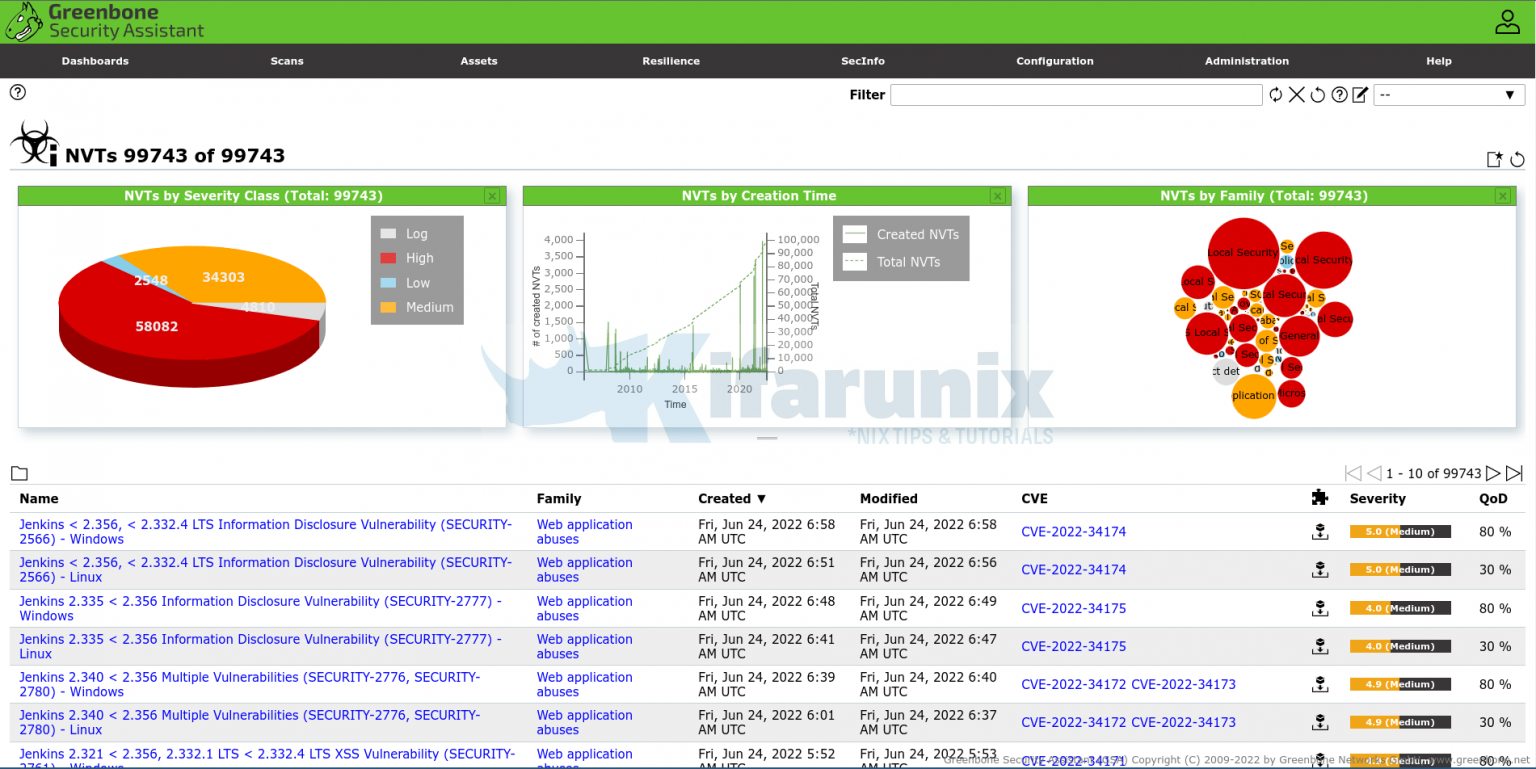
Task: Go to the previous page of NVTs
Action: click(1374, 473)
